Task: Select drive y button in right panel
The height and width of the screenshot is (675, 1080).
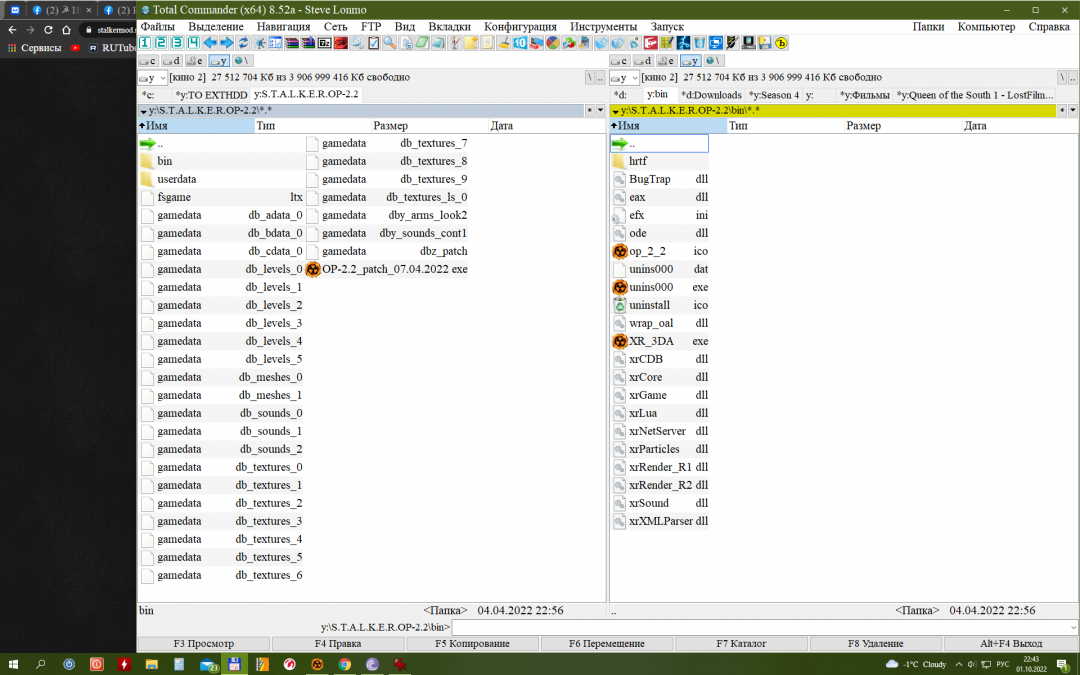Action: [x=690, y=61]
